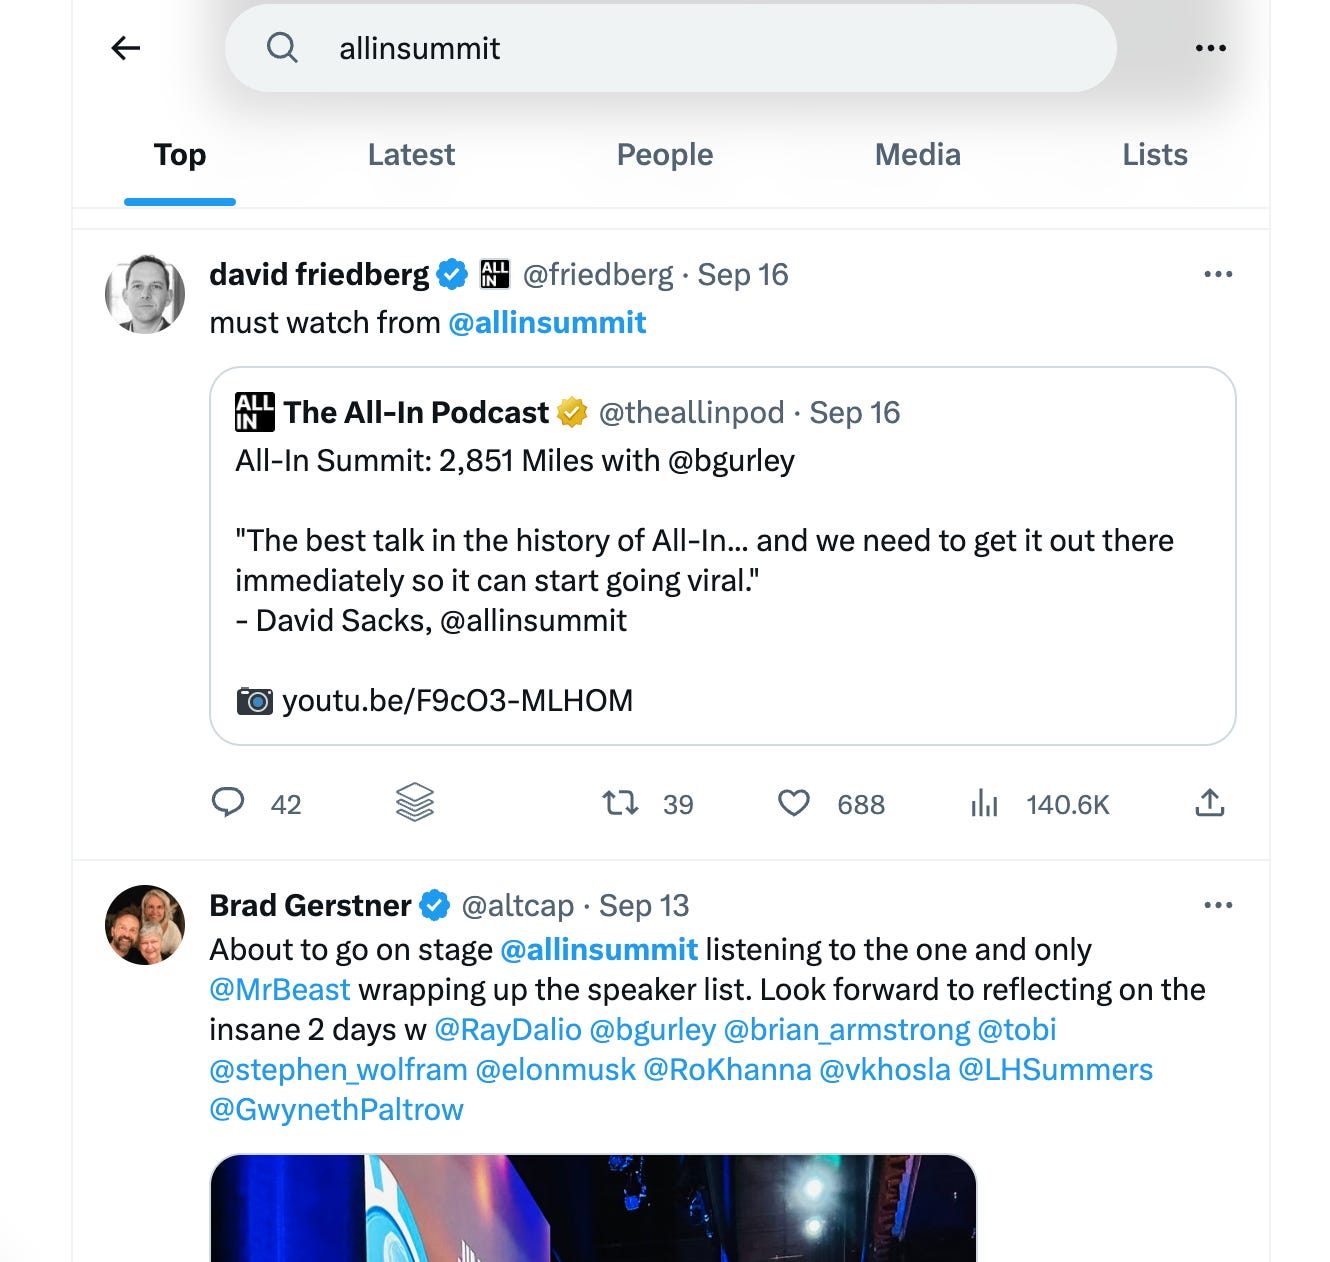1330x1262 pixels.
Task: Open the Lists tab
Action: point(1154,155)
